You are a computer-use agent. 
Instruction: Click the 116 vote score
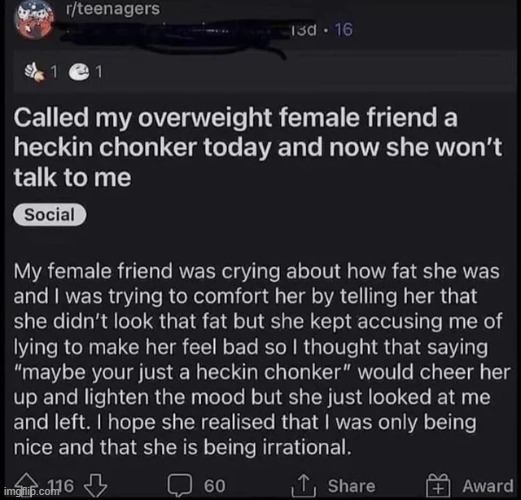tap(61, 486)
